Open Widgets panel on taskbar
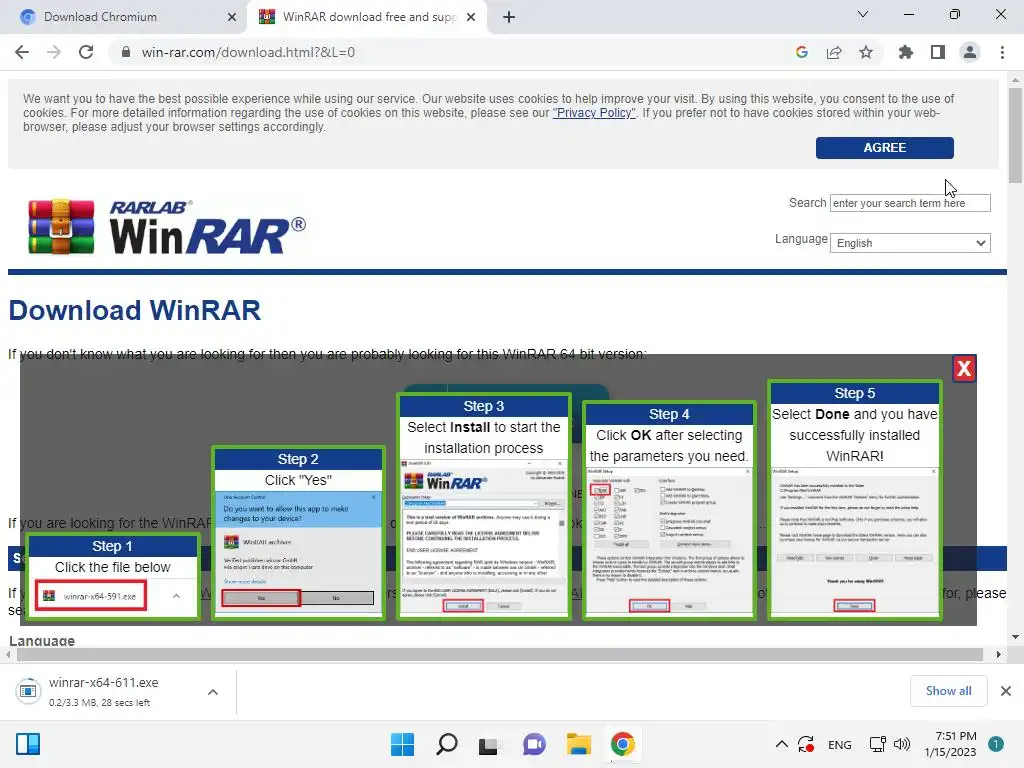 tap(28, 744)
